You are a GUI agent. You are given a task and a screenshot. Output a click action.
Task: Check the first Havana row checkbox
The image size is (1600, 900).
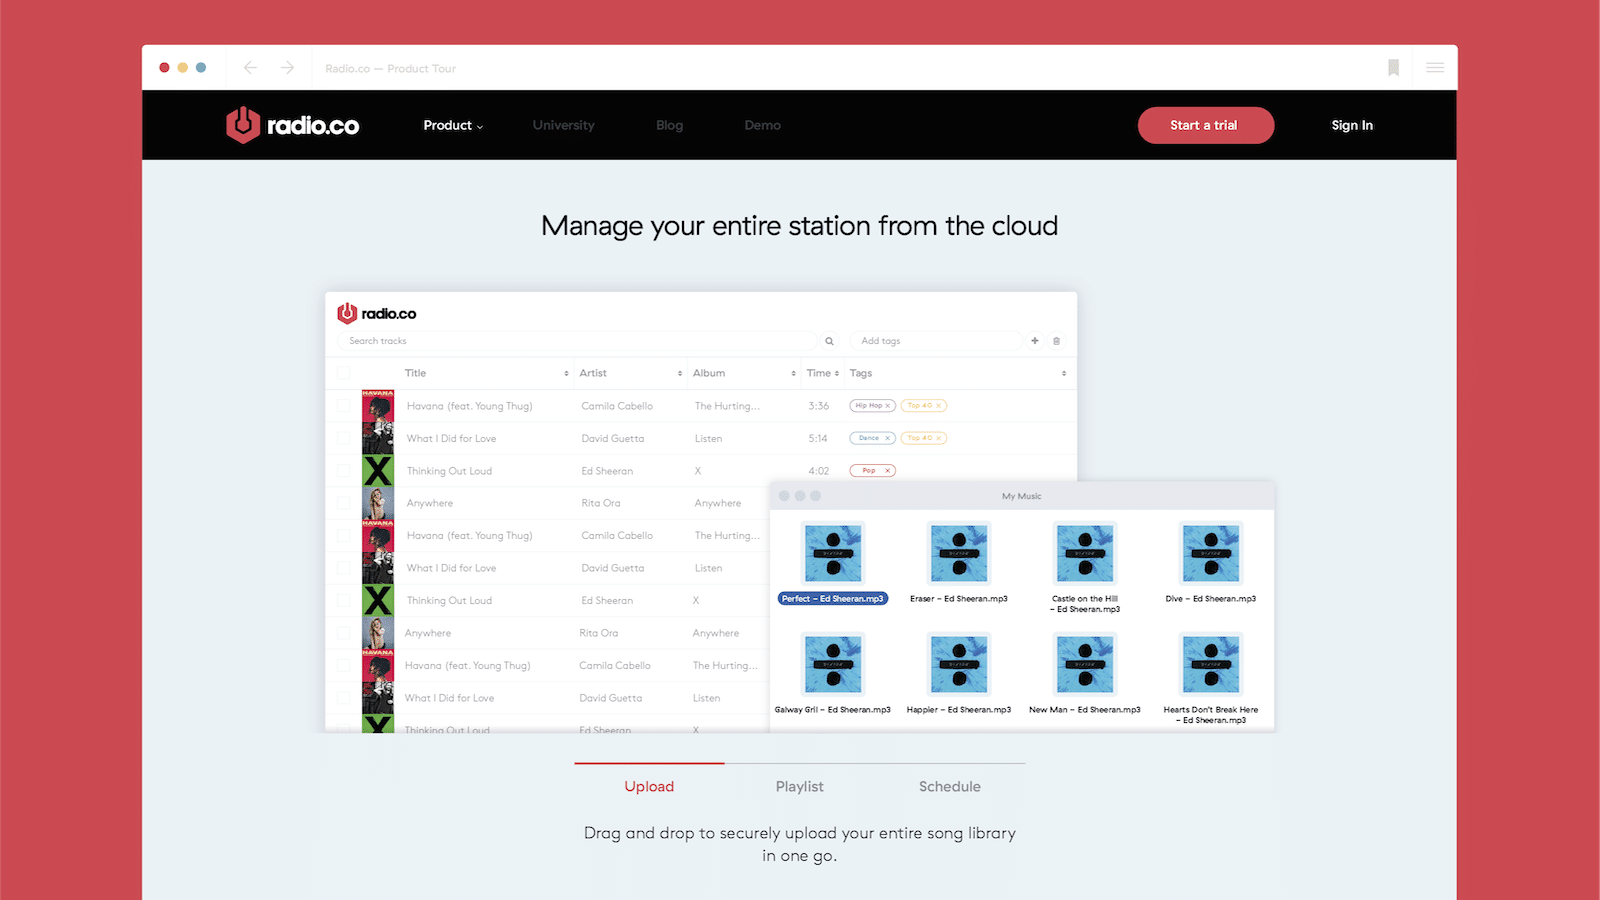click(x=344, y=406)
